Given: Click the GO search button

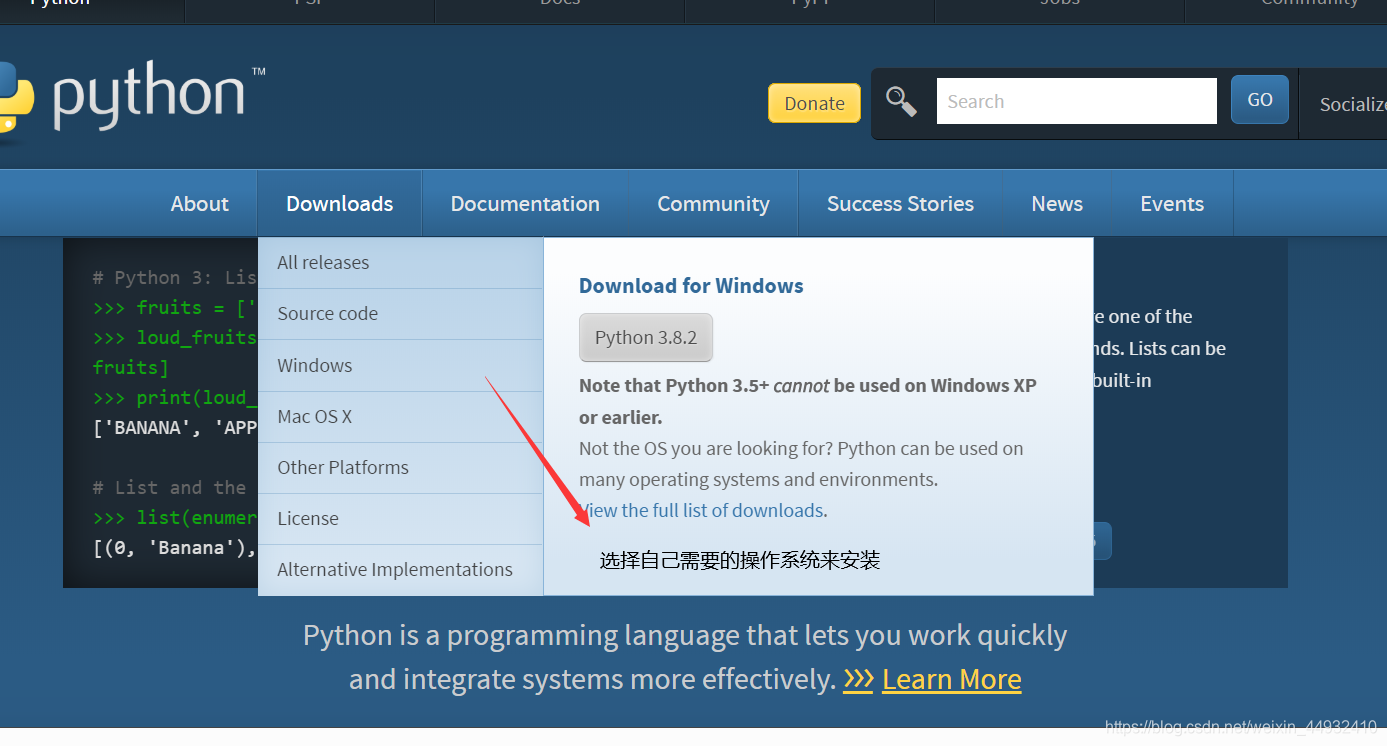Looking at the screenshot, I should [x=1260, y=100].
